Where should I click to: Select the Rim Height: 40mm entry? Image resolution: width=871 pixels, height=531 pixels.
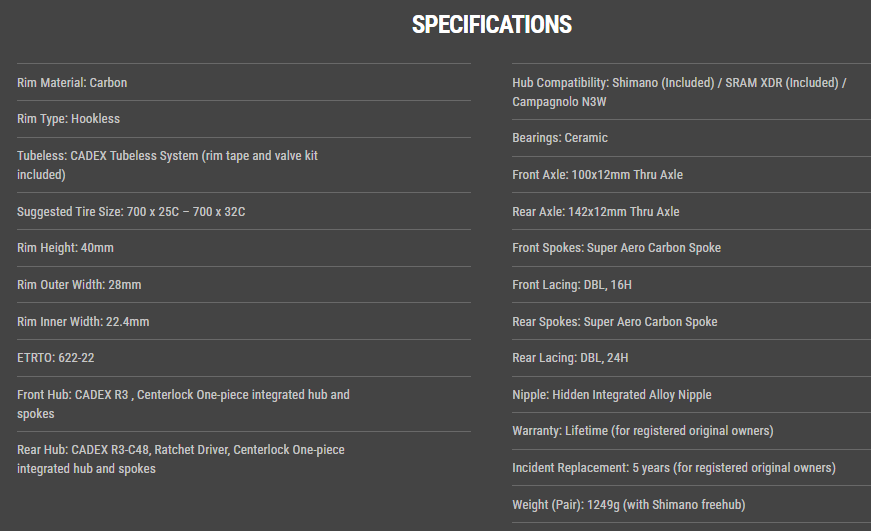65,248
